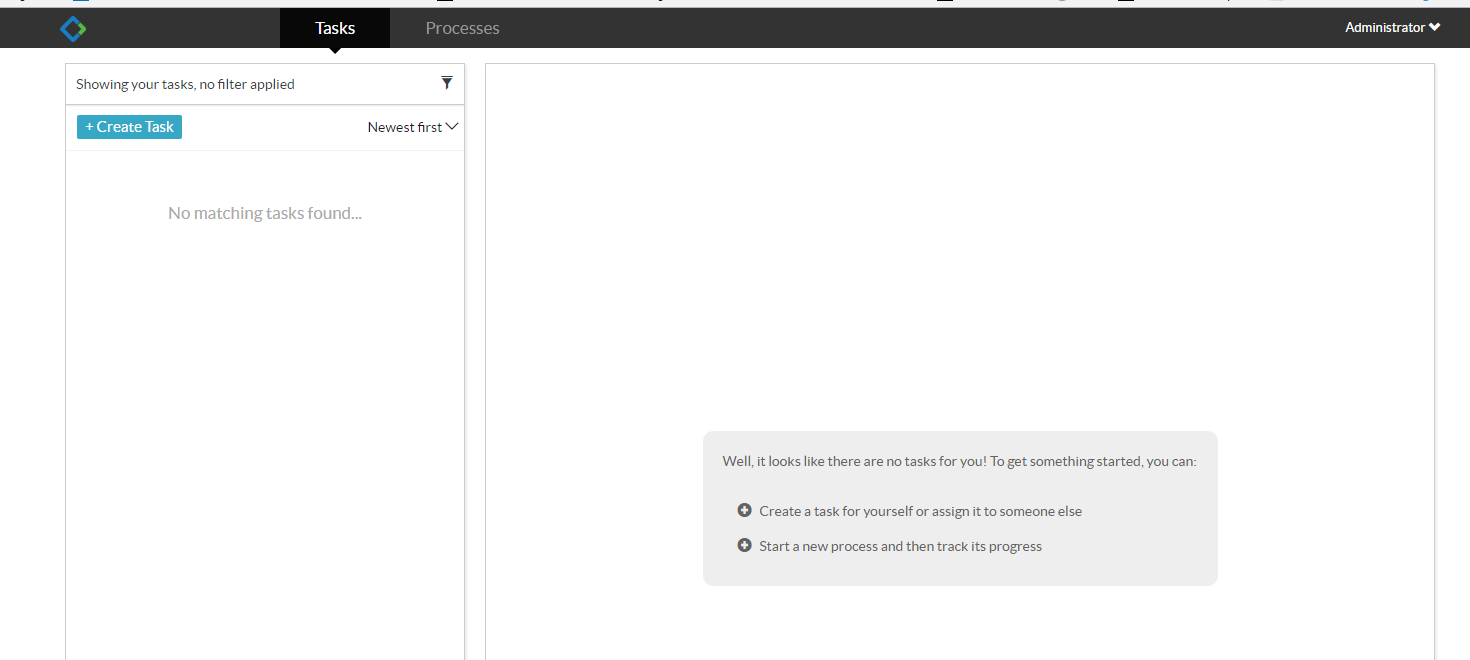Click the 'No matching tasks found...' message

click(265, 213)
